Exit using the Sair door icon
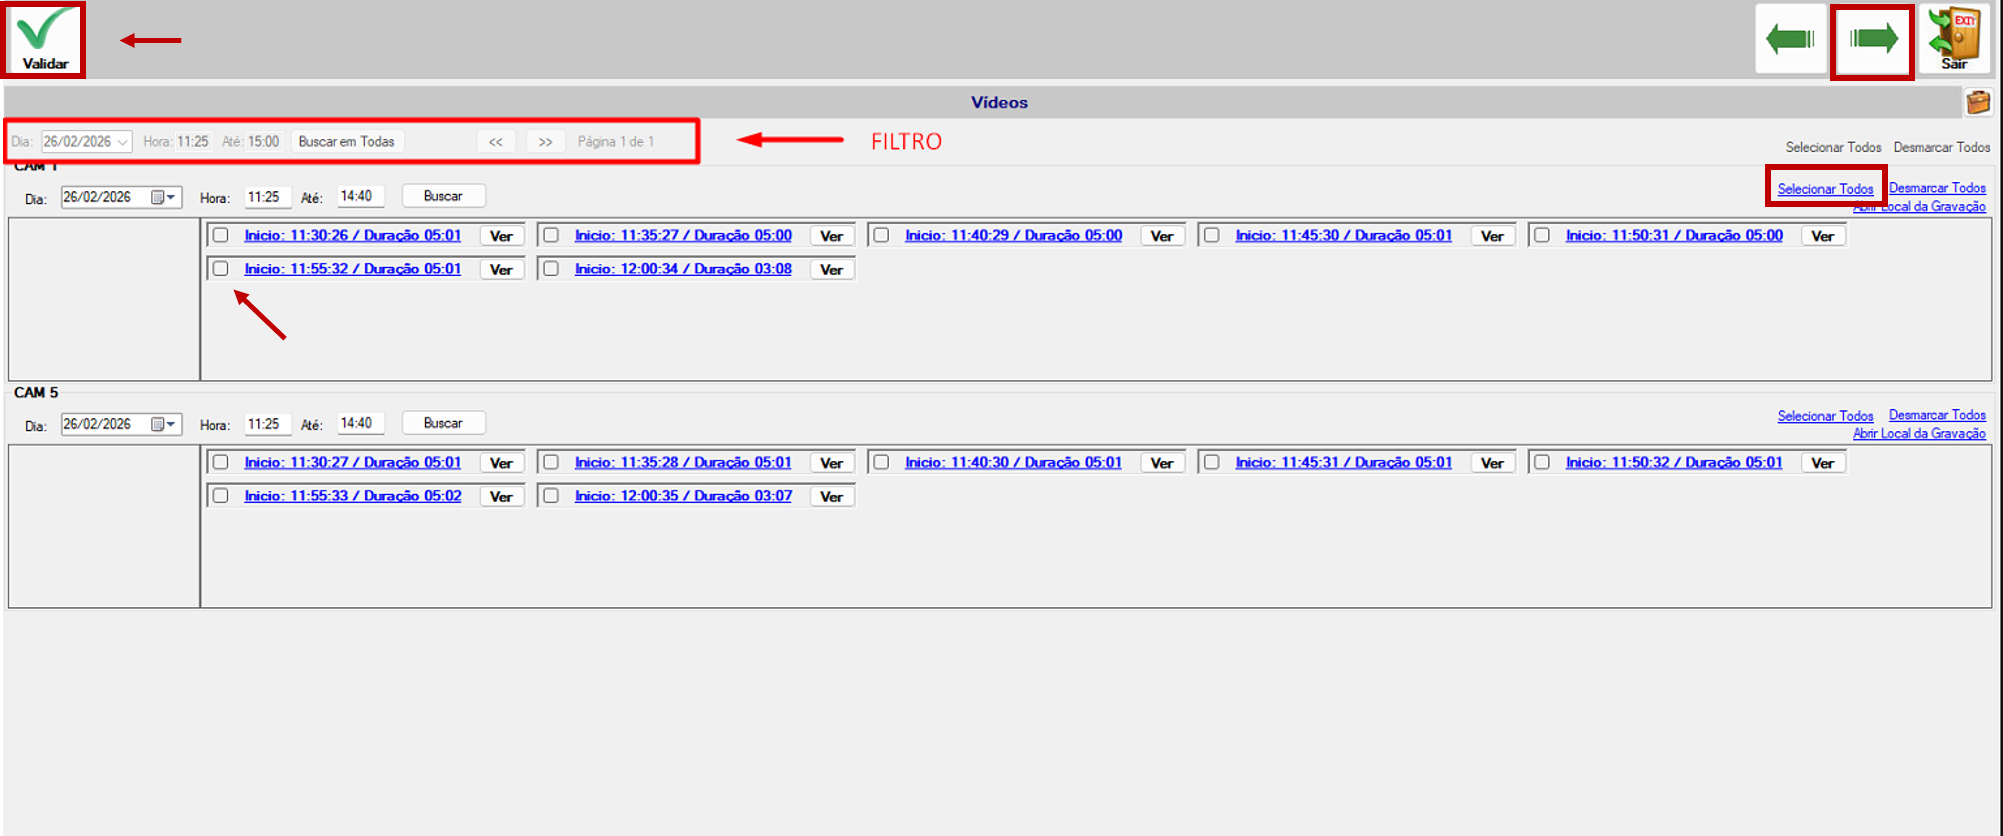This screenshot has height=836, width=2003. tap(1955, 39)
